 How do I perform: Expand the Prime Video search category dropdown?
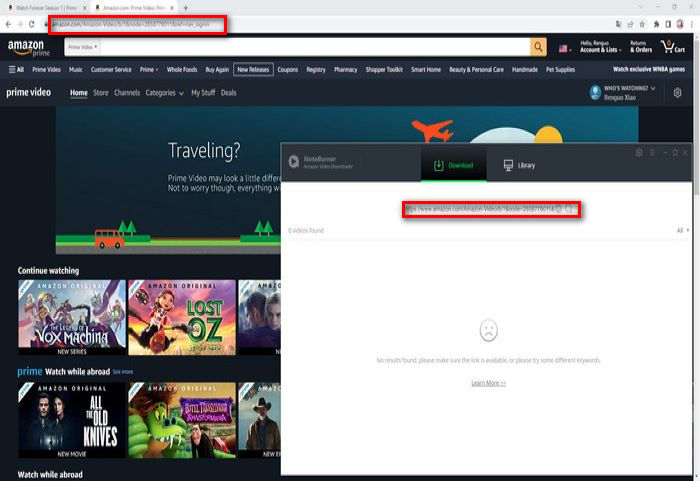coord(83,47)
